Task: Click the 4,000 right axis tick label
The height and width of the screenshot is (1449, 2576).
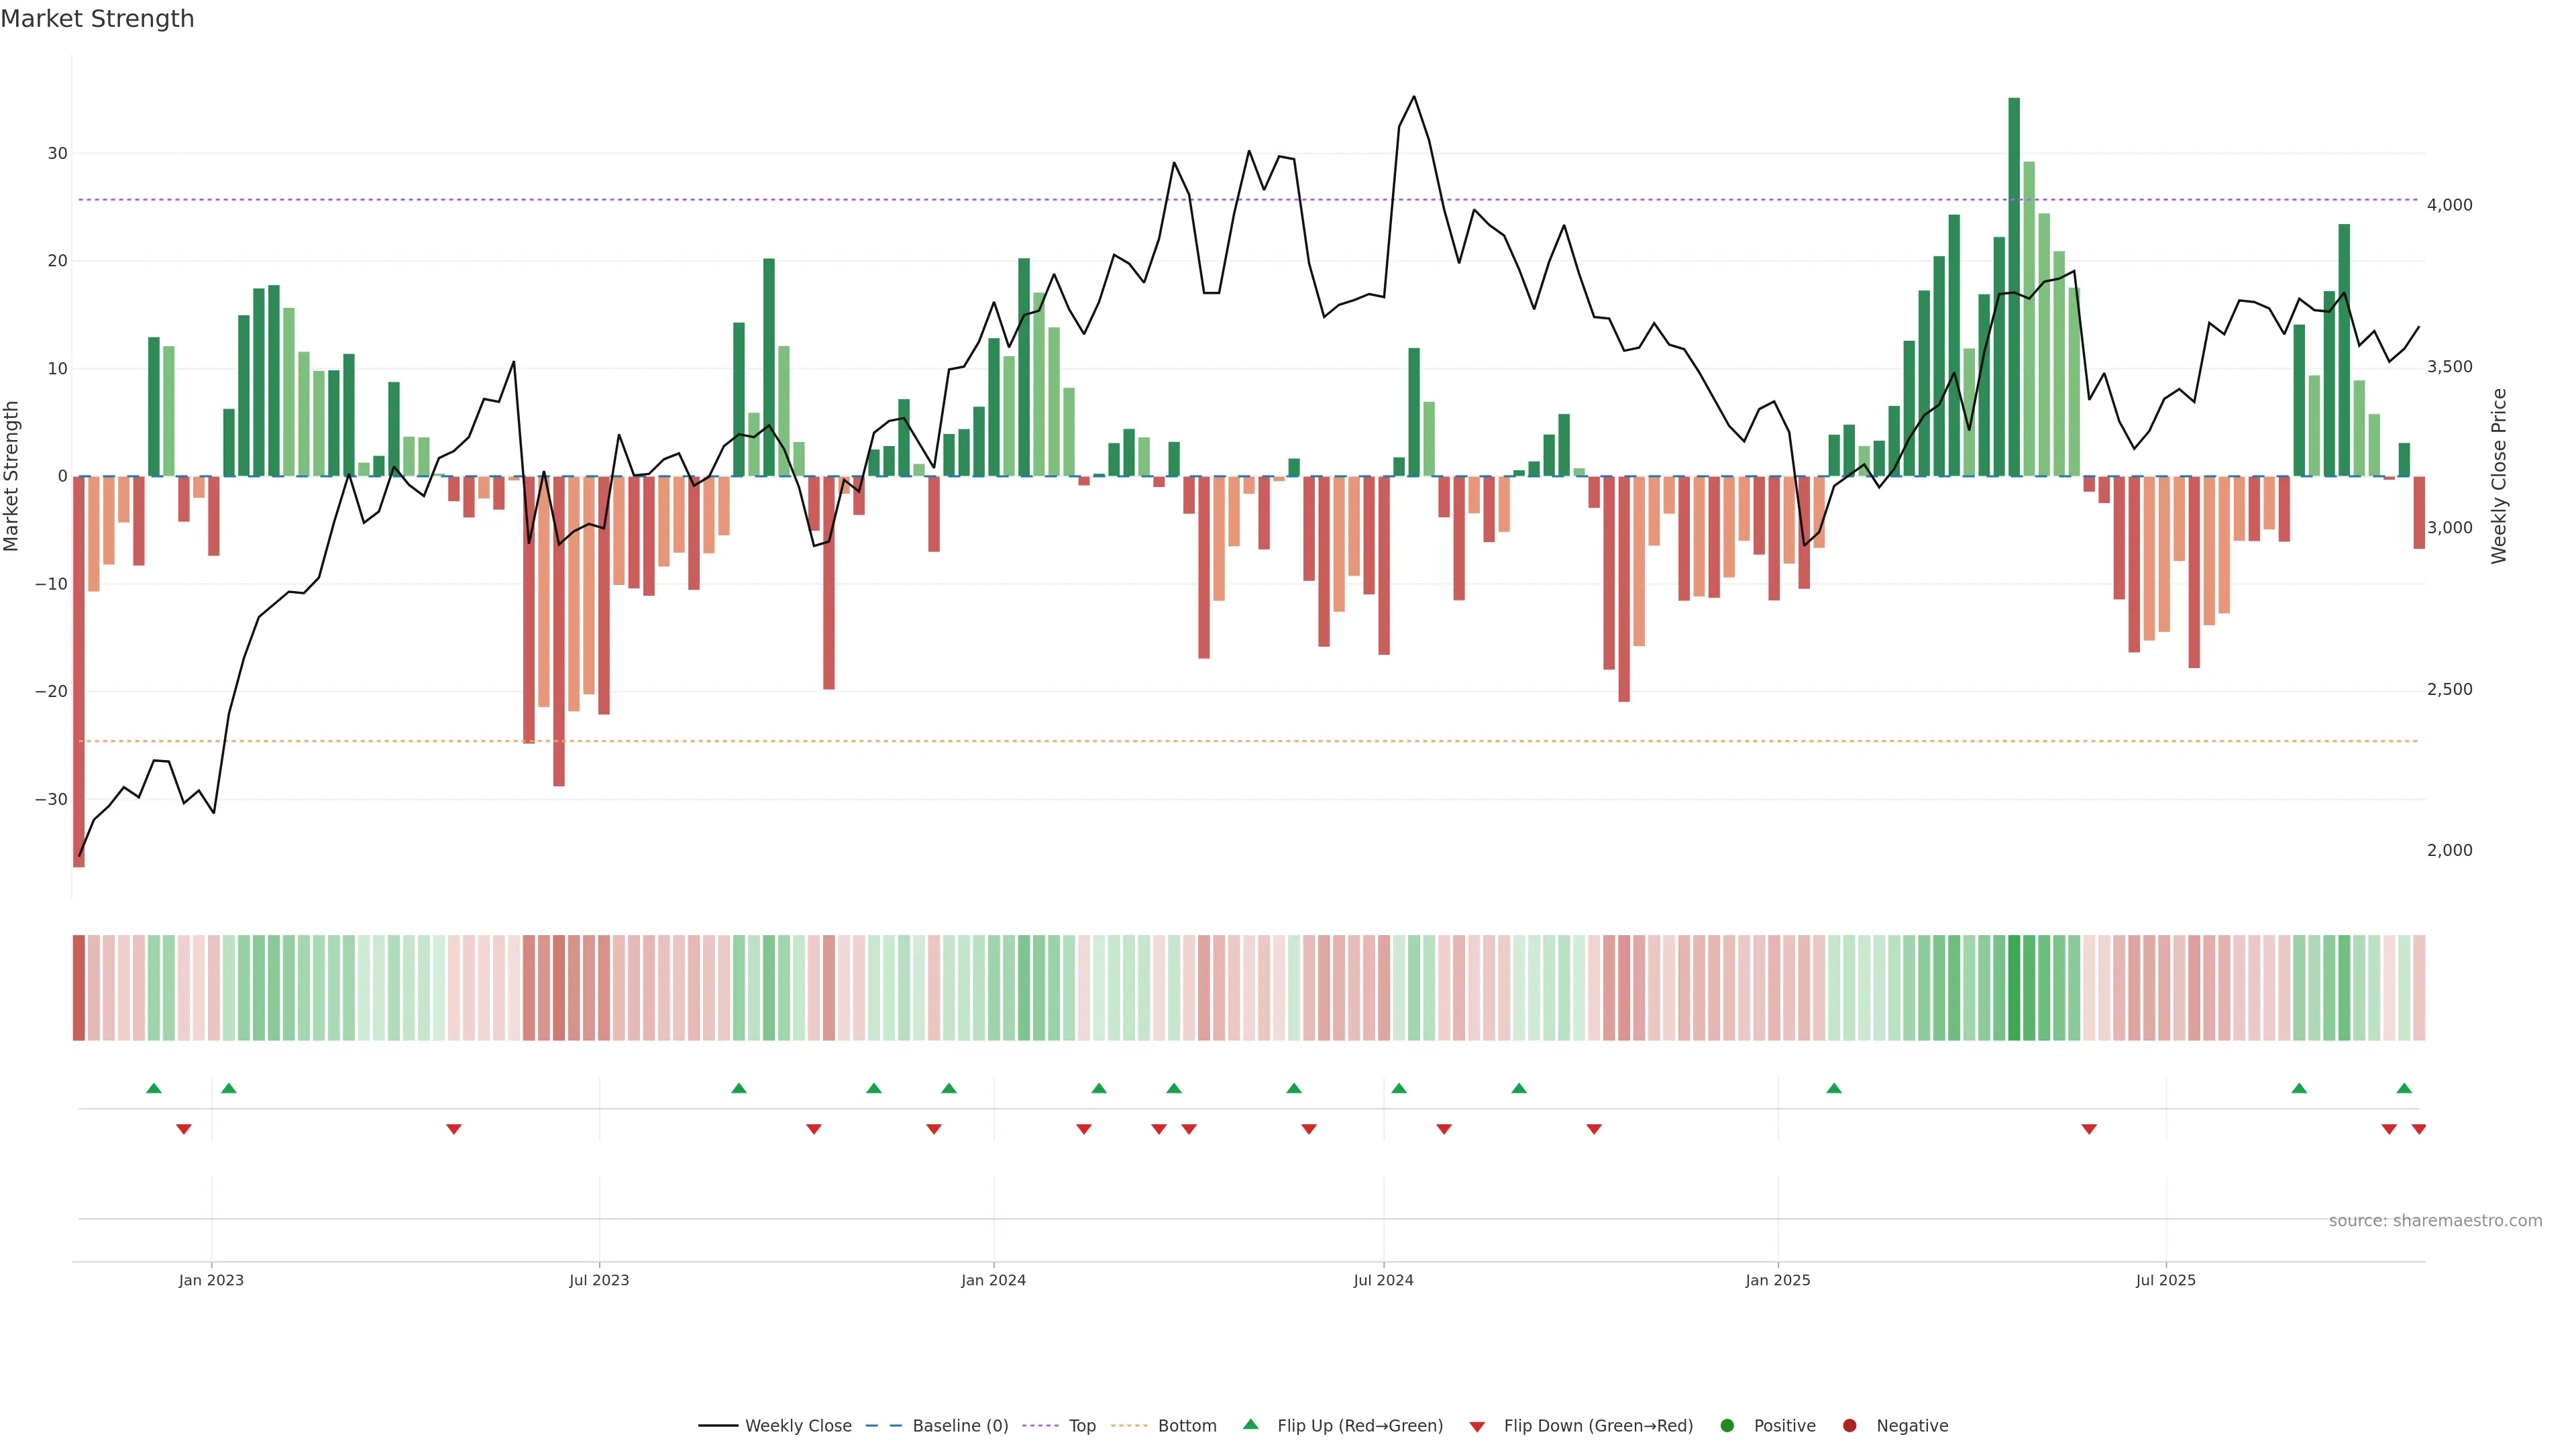Action: click(2449, 205)
